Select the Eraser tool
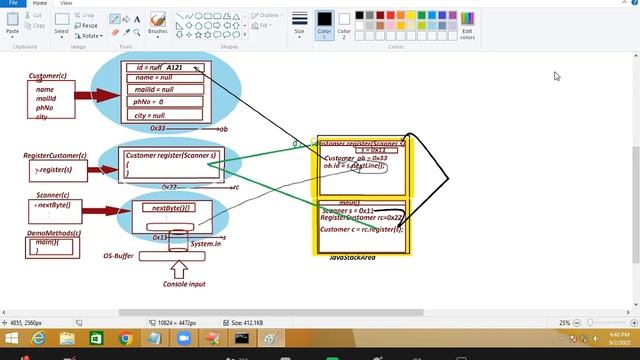 [115, 32]
